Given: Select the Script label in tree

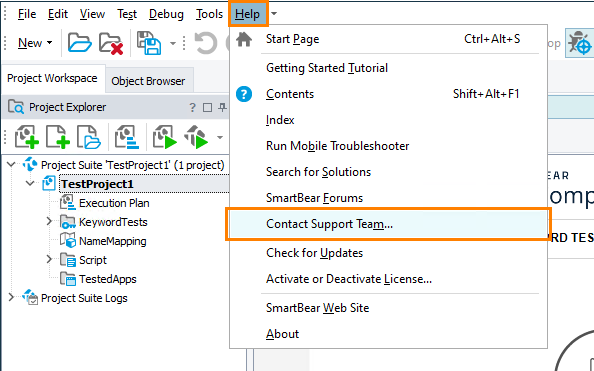Looking at the screenshot, I should [x=93, y=260].
